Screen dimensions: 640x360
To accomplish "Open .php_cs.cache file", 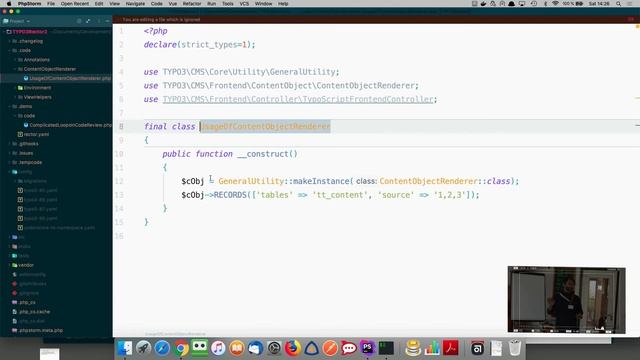I will [34, 312].
